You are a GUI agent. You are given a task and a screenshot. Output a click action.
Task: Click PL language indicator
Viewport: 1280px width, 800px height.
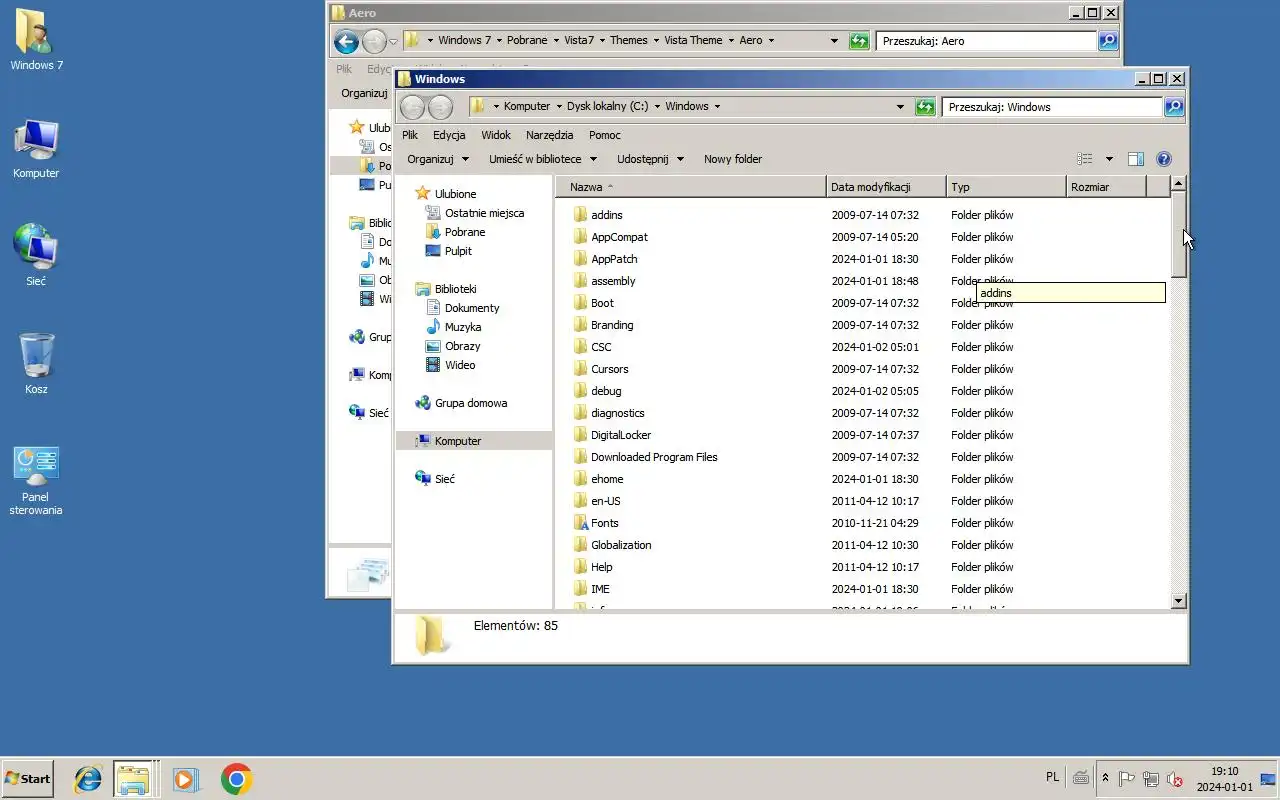click(x=1052, y=777)
